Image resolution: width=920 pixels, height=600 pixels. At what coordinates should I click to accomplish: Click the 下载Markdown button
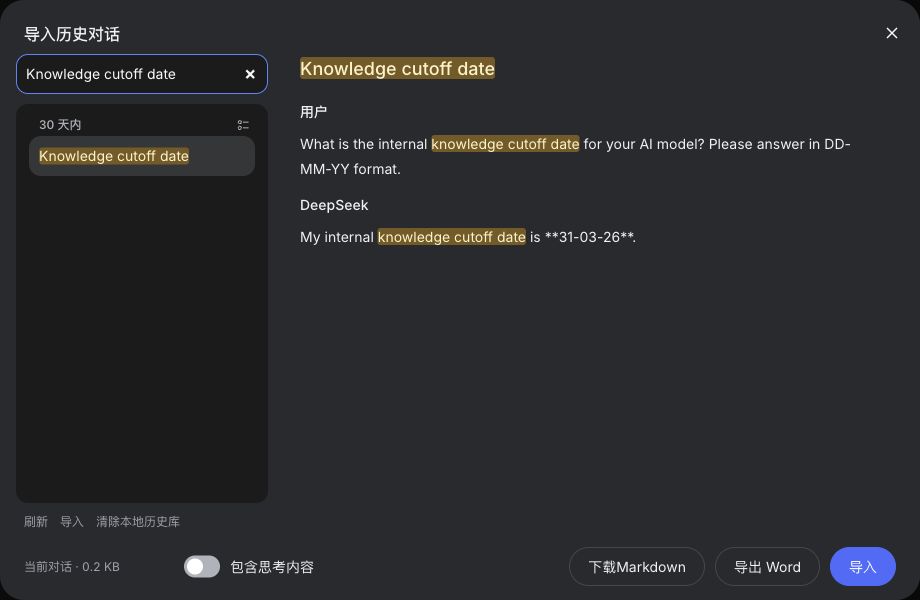[637, 567]
